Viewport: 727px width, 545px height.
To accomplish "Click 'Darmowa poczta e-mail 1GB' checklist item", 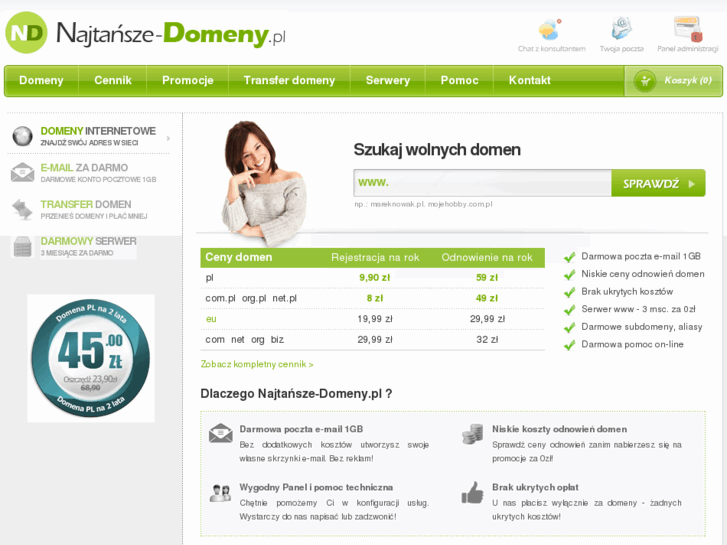I will click(641, 256).
